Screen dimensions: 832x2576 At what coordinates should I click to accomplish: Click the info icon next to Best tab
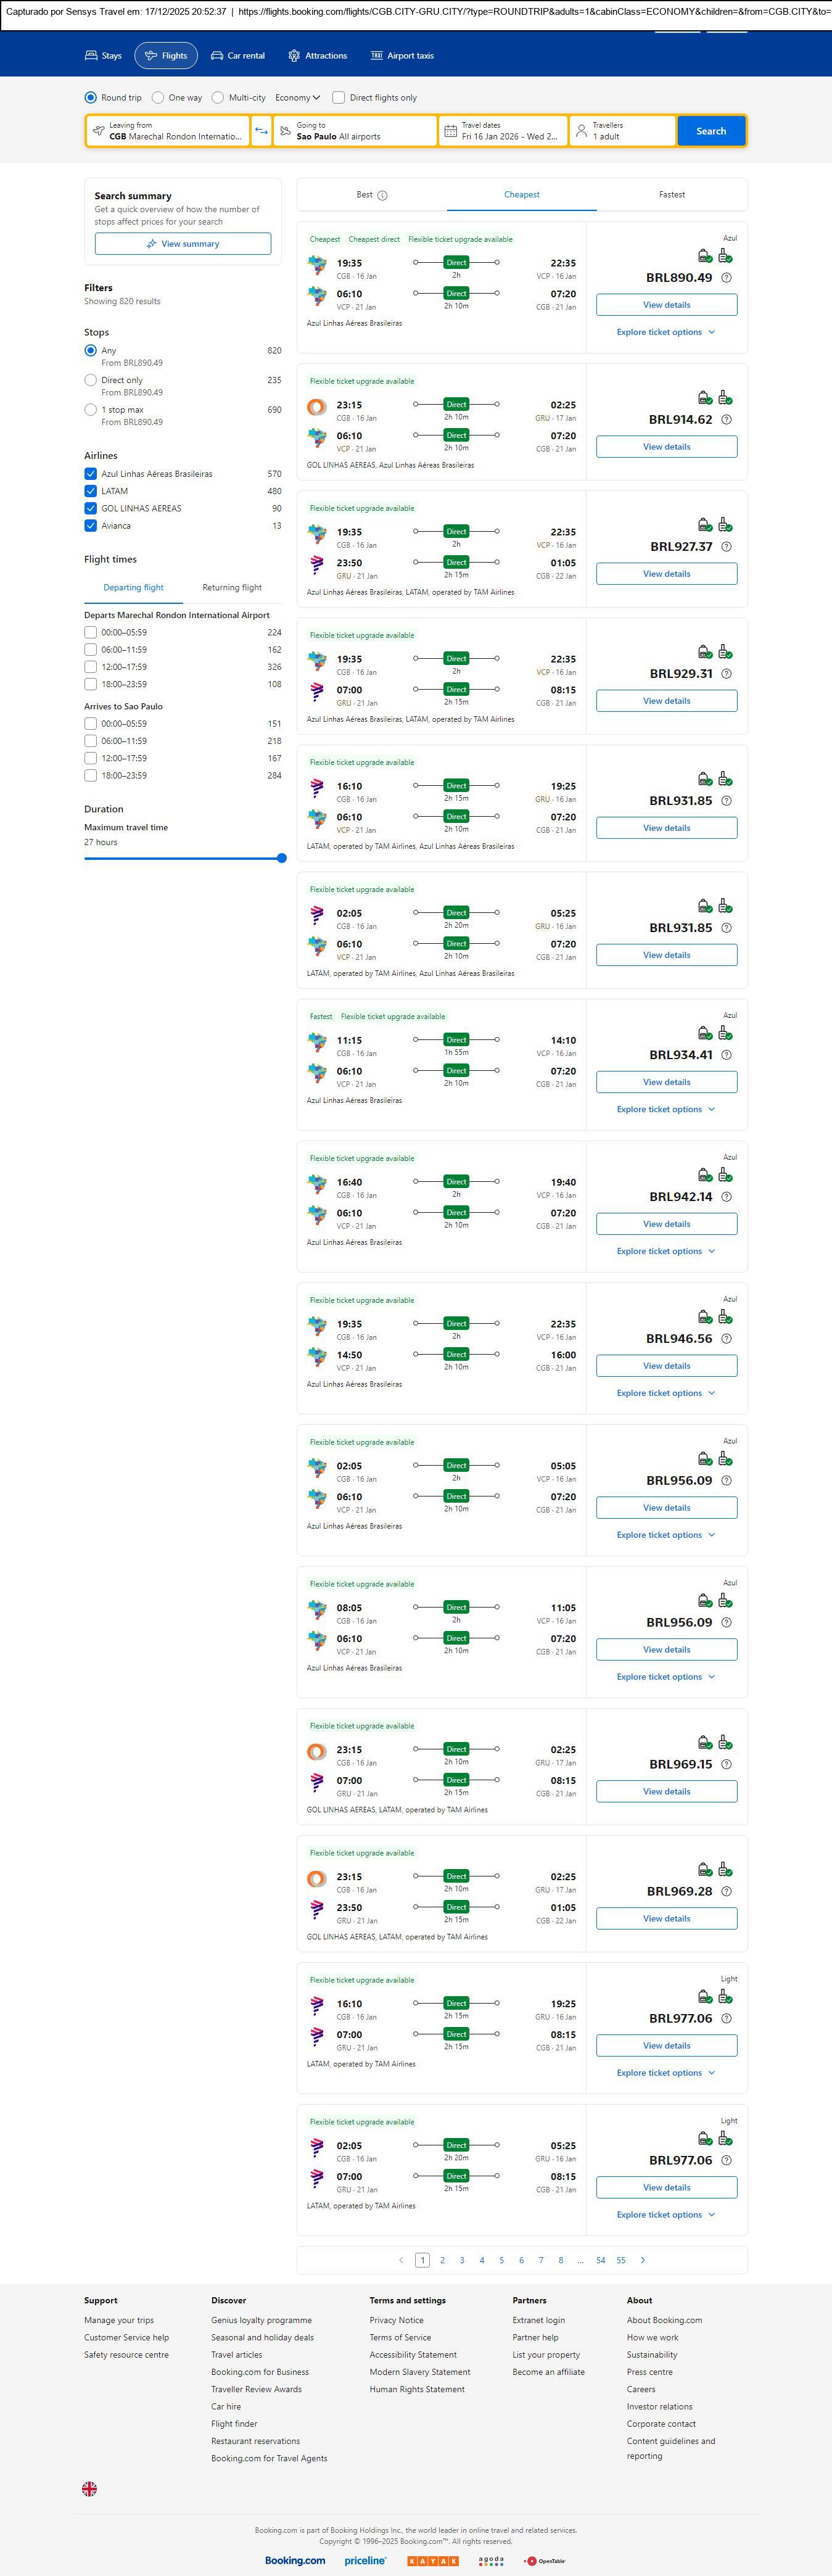pos(382,196)
